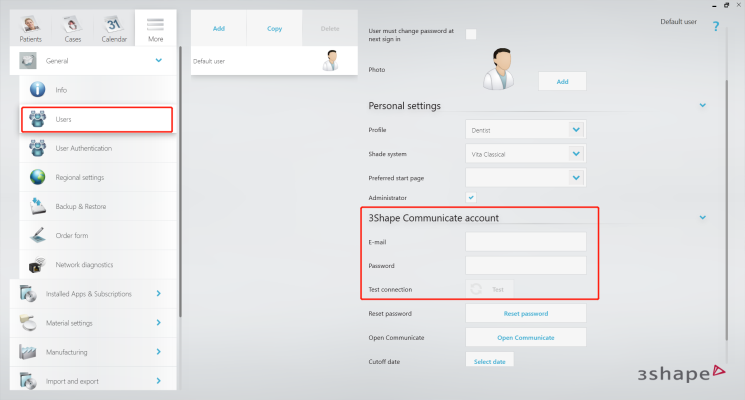Click the large user photo avatar
Image resolution: width=745 pixels, height=400 pixels.
click(x=499, y=69)
